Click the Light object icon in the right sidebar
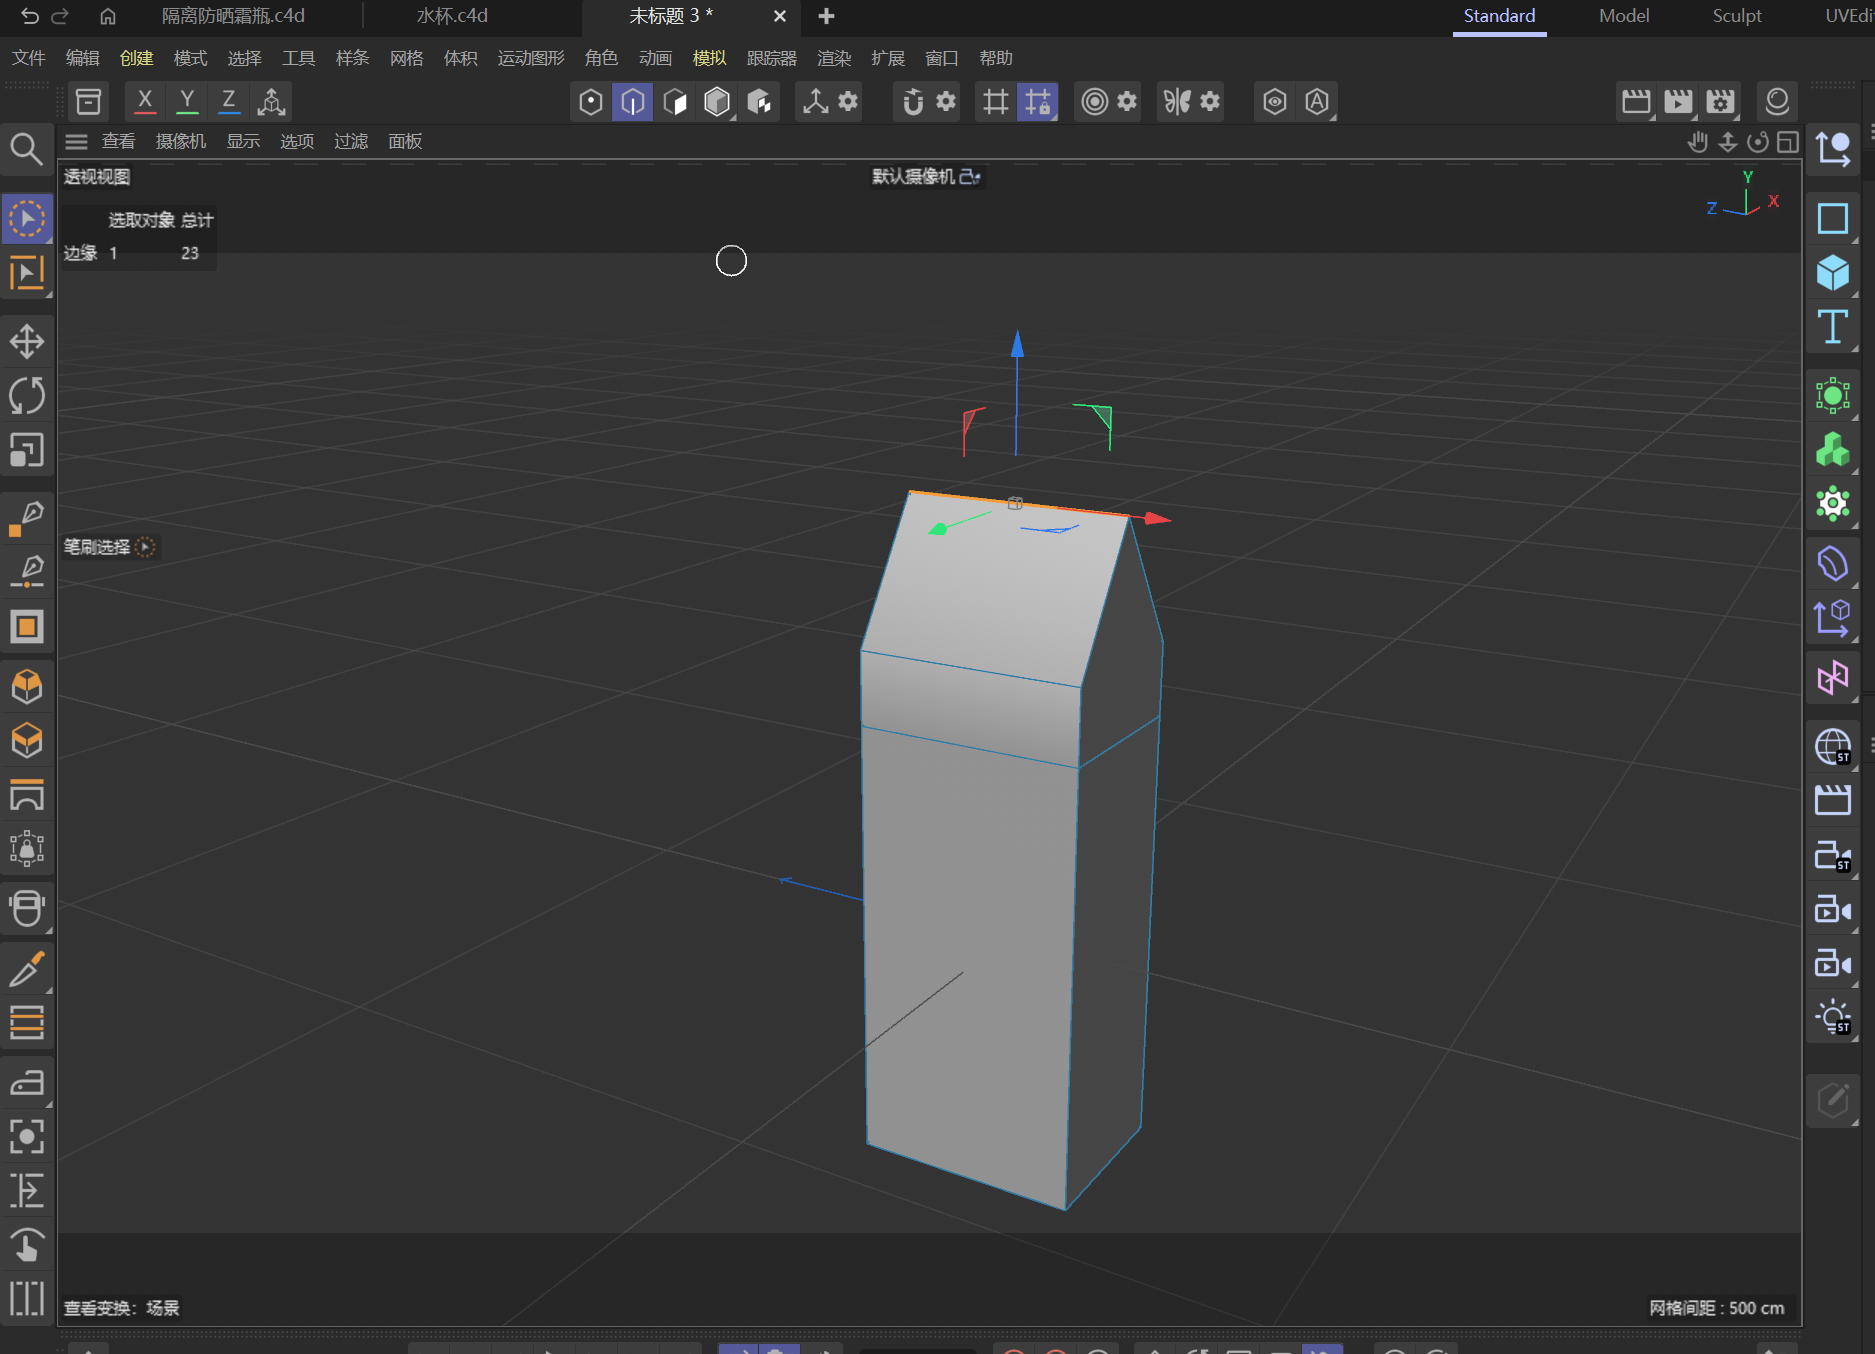1875x1354 pixels. [x=1833, y=1018]
